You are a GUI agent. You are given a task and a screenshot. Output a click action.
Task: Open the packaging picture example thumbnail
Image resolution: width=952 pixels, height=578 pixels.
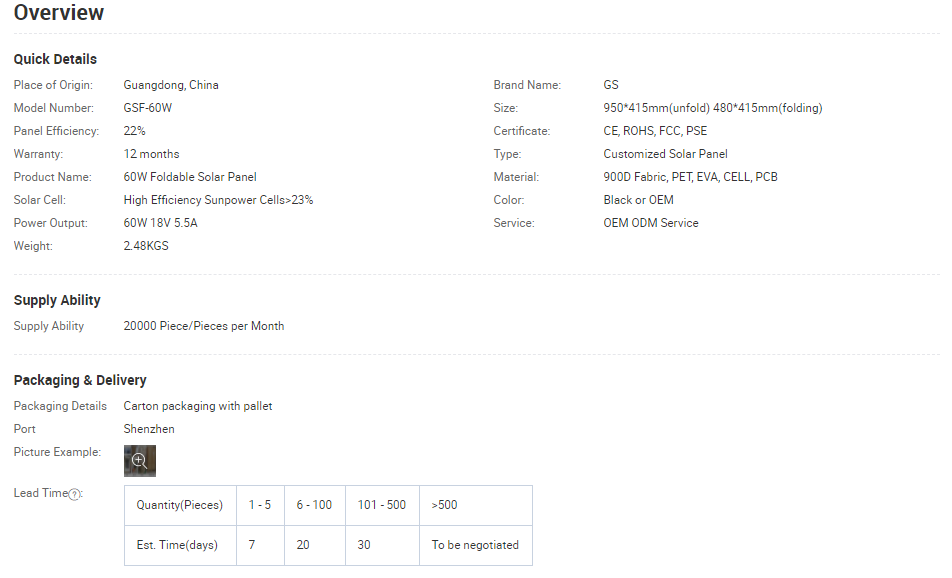click(x=140, y=460)
